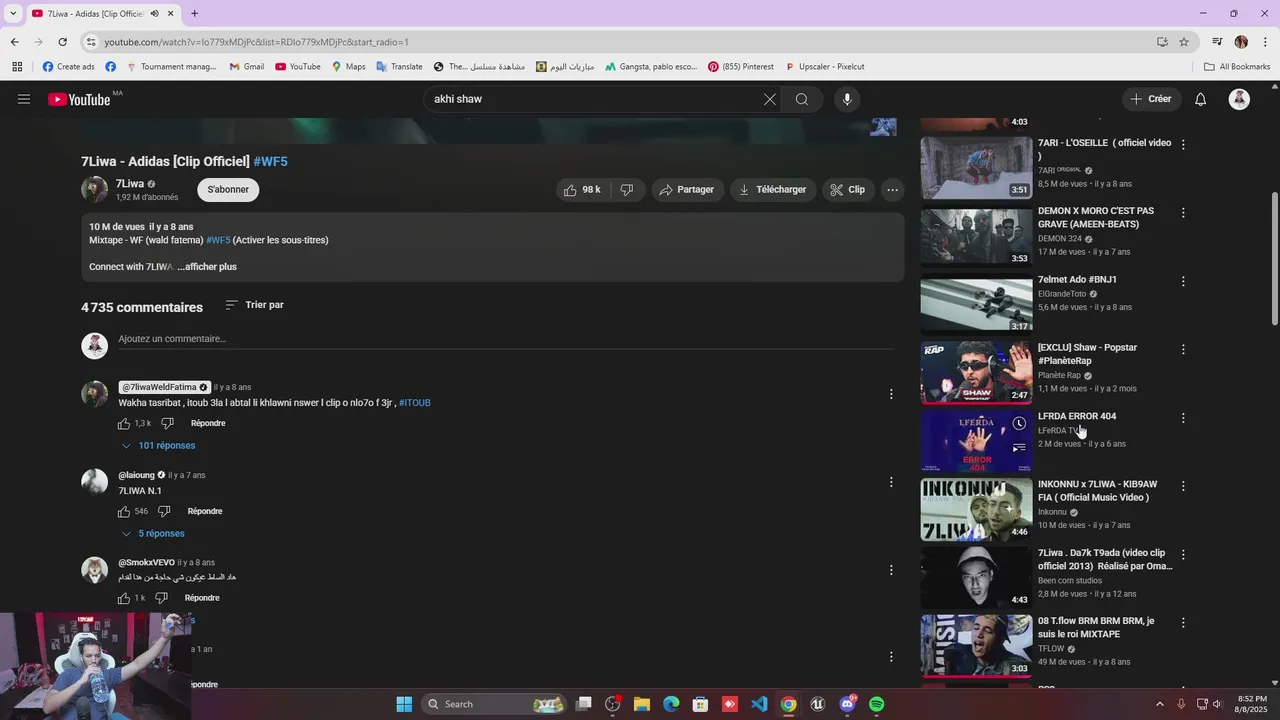
Task: Open more actions ellipsis beside Clip
Action: click(892, 190)
